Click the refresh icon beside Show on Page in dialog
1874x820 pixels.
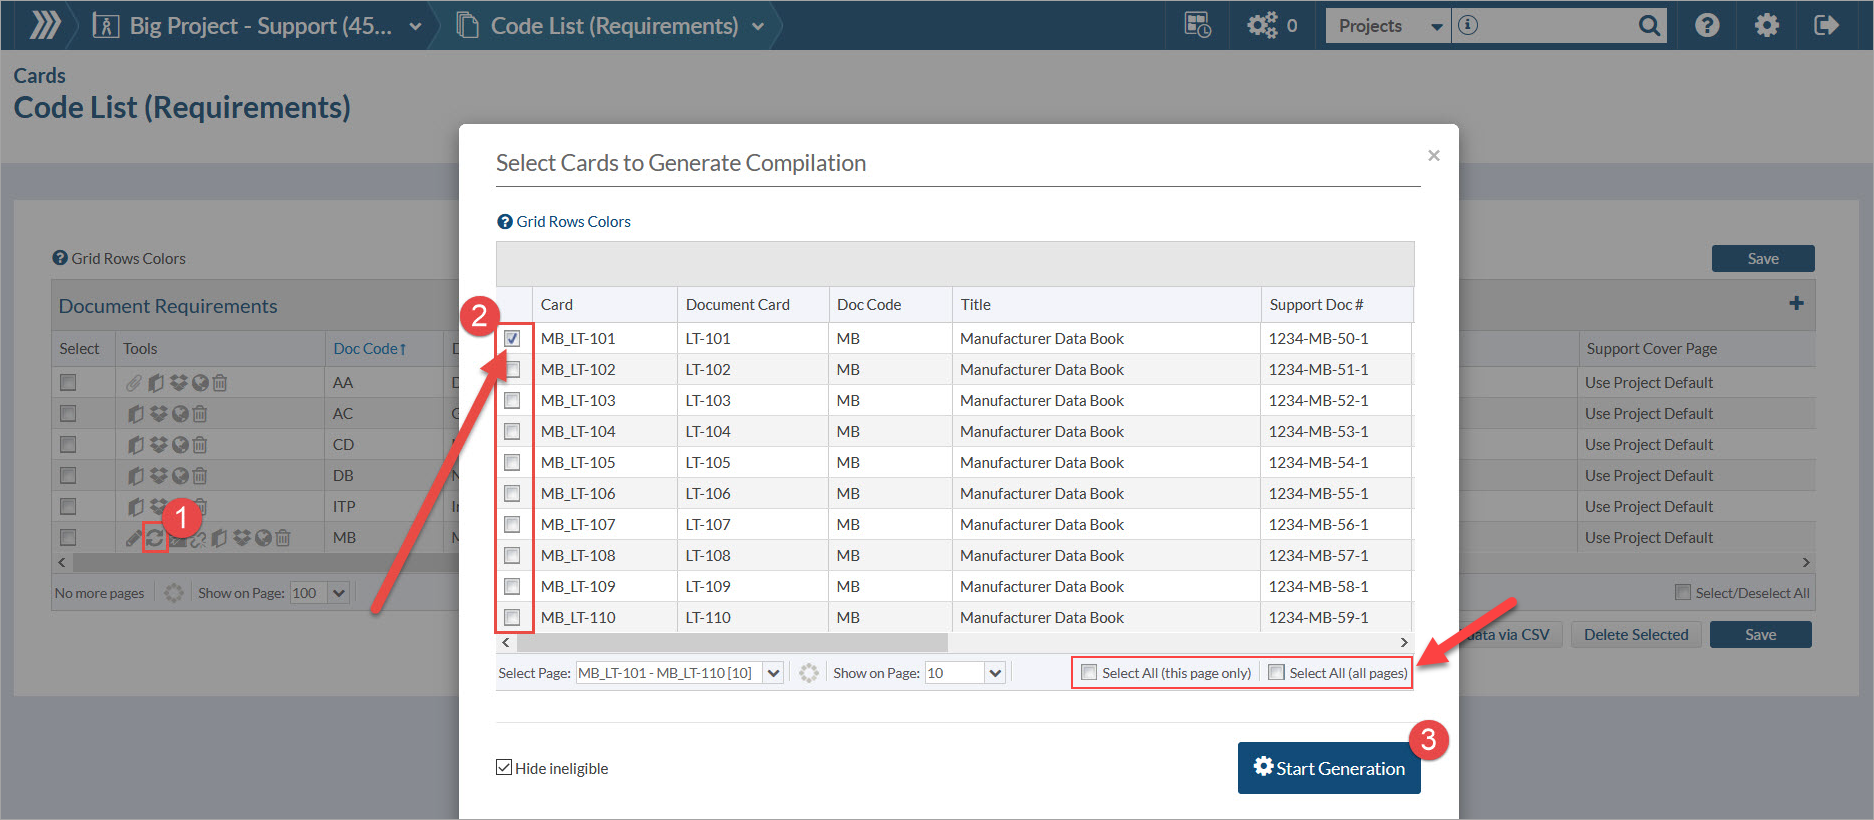808,673
